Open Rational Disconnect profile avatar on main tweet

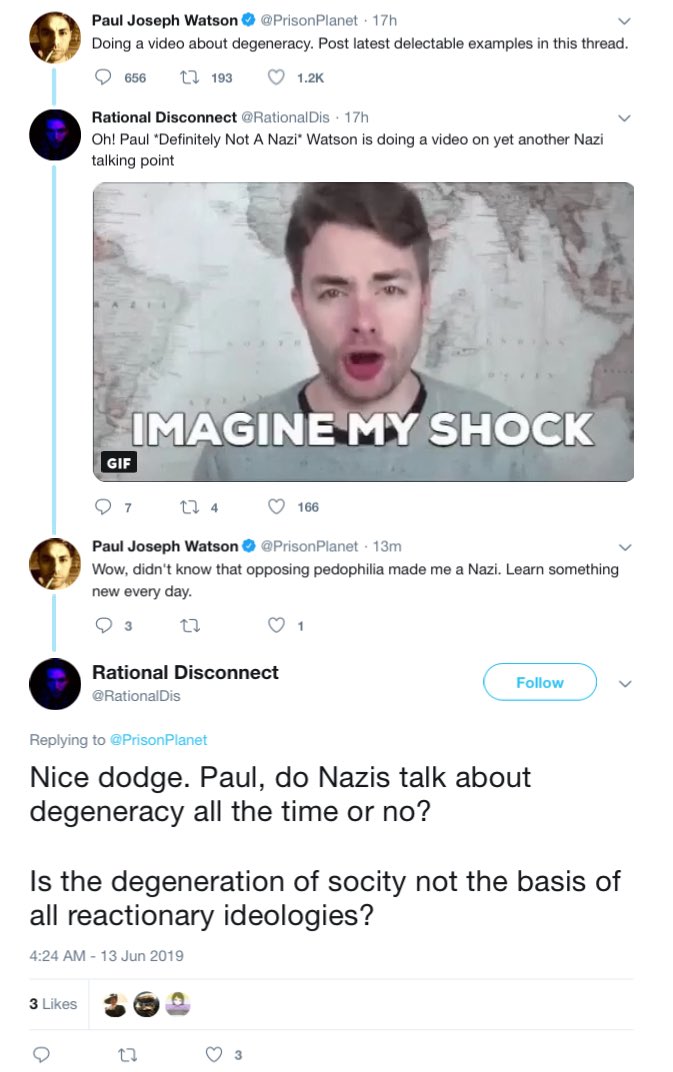(55, 684)
